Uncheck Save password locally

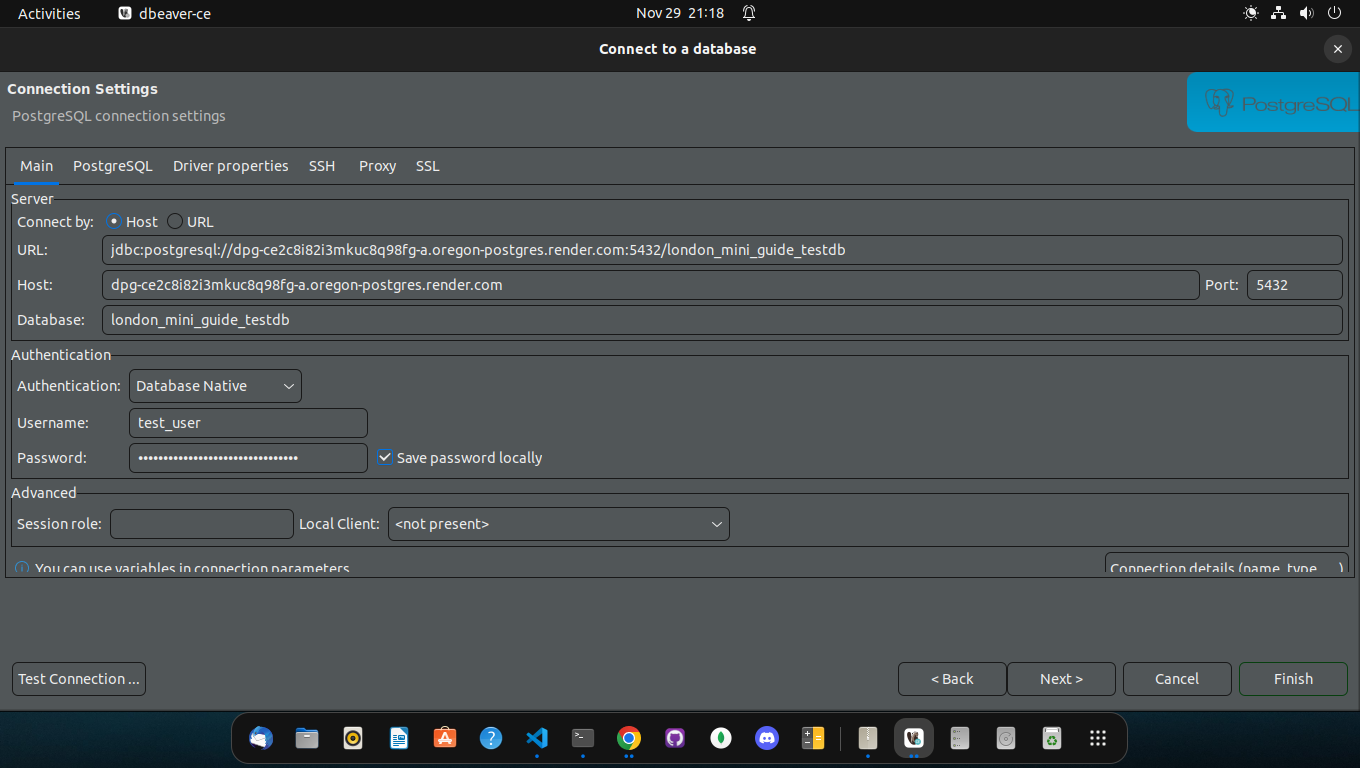click(385, 457)
